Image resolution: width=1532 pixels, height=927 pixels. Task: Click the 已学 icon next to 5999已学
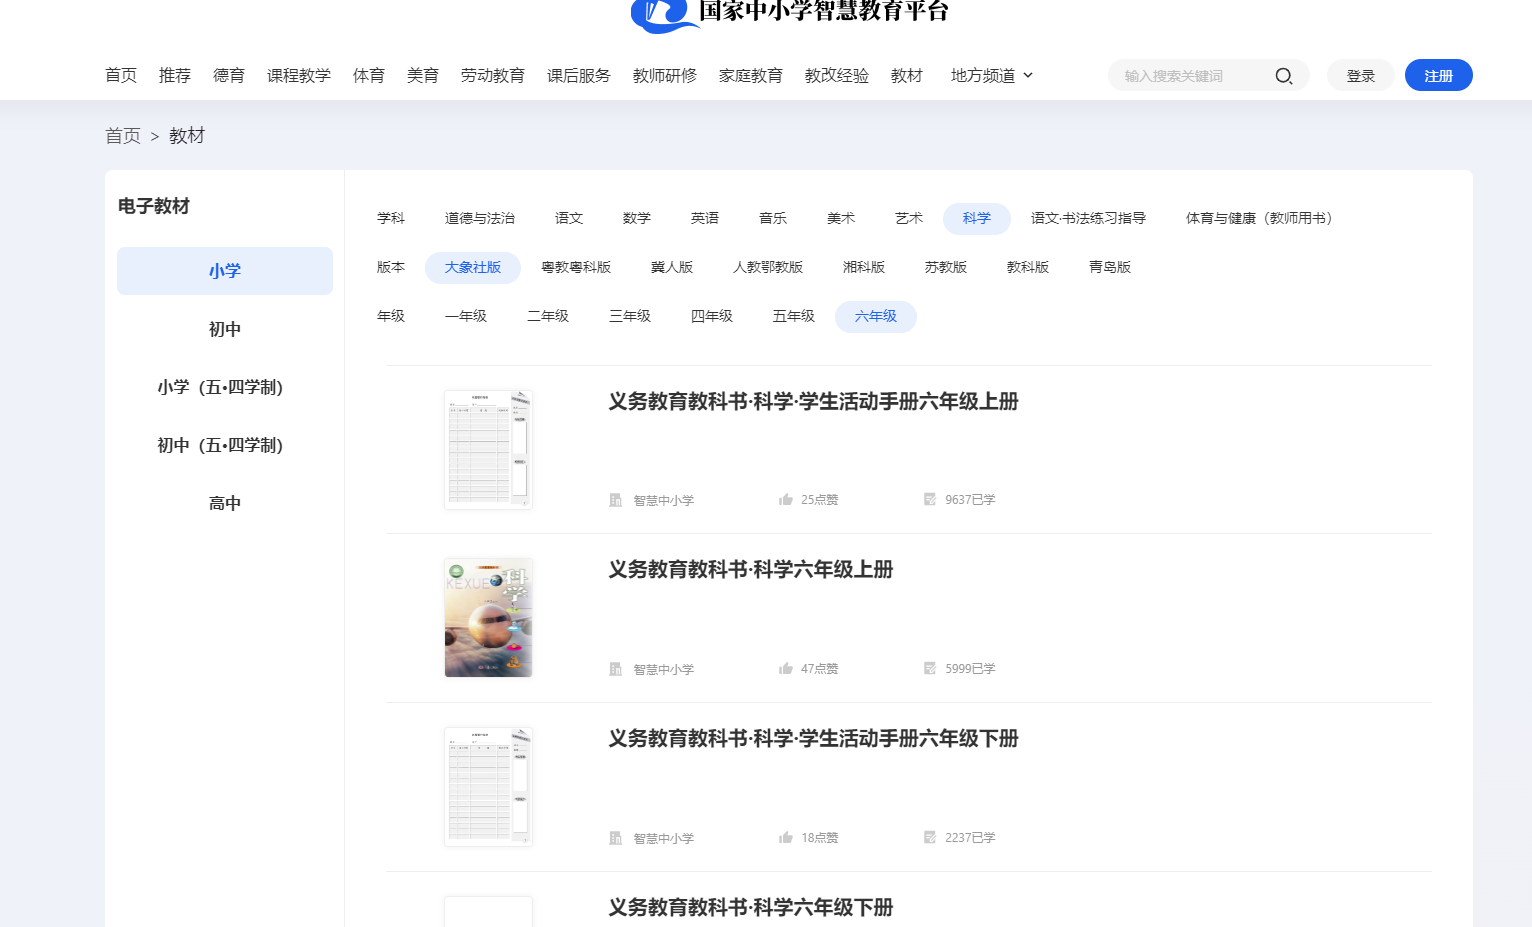coord(929,668)
